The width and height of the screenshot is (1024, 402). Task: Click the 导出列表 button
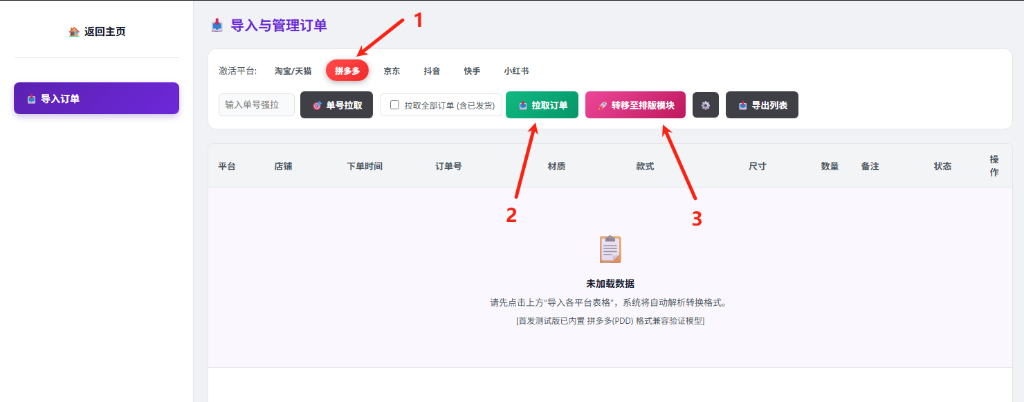[x=762, y=104]
